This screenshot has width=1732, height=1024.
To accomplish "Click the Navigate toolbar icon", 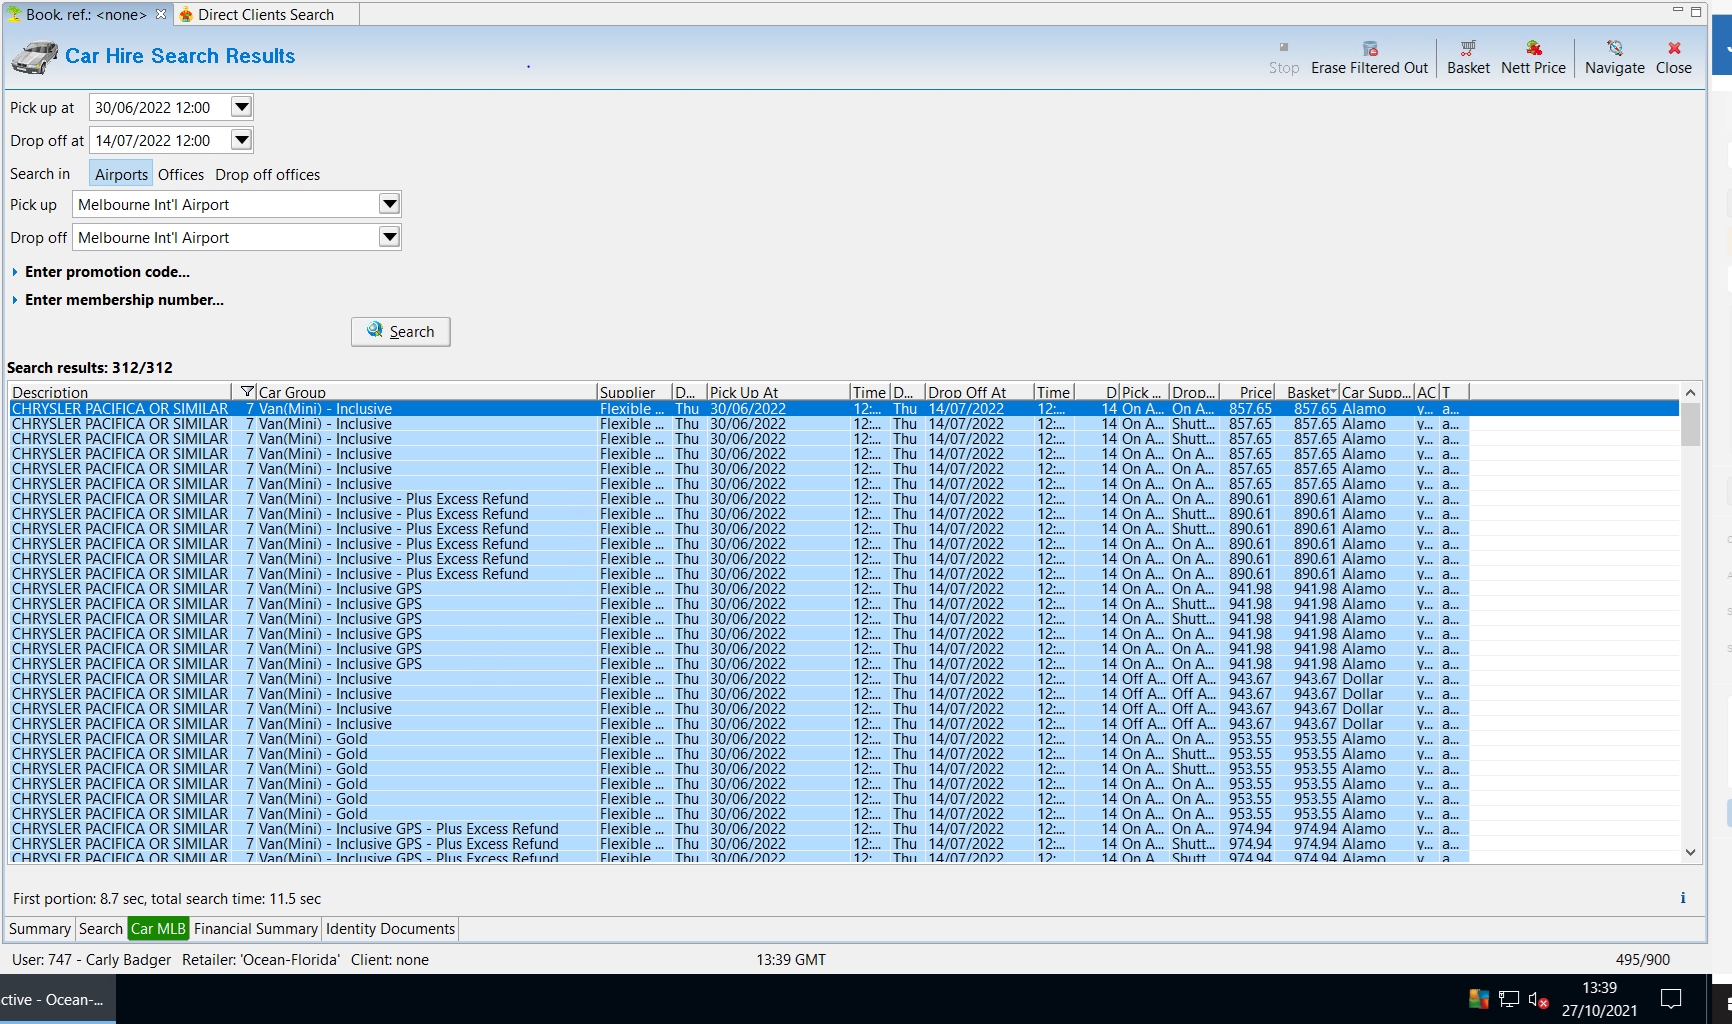I will pyautogui.click(x=1615, y=48).
